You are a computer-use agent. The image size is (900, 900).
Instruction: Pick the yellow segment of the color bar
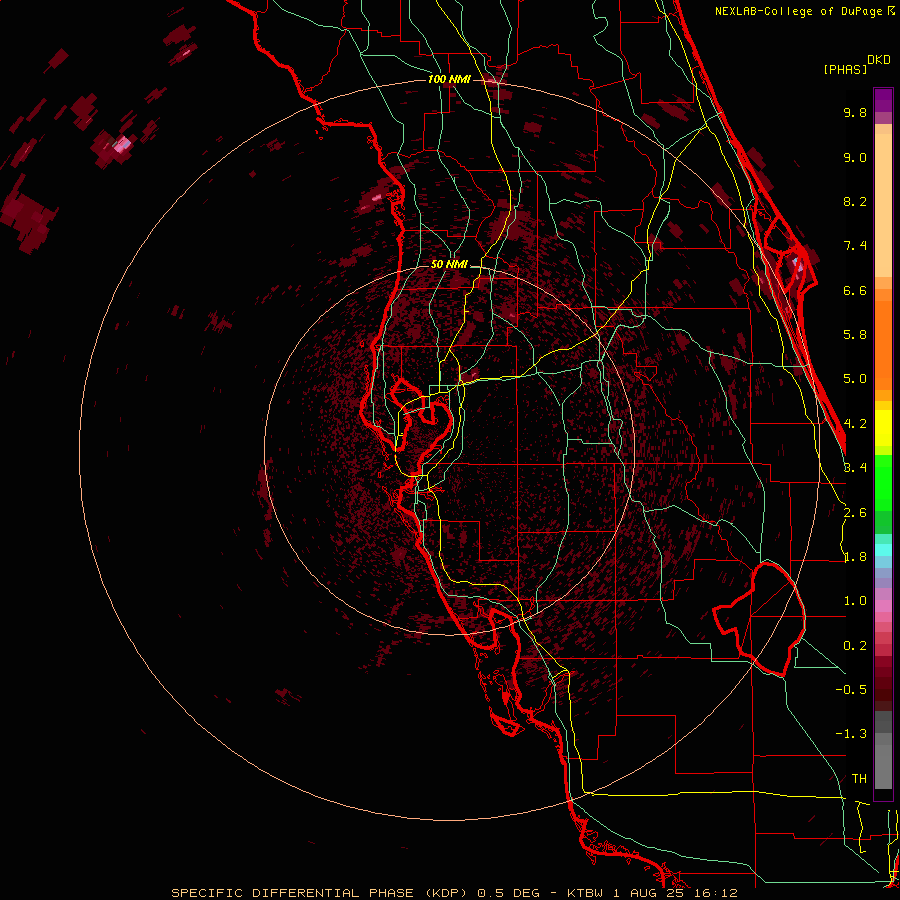(x=883, y=428)
